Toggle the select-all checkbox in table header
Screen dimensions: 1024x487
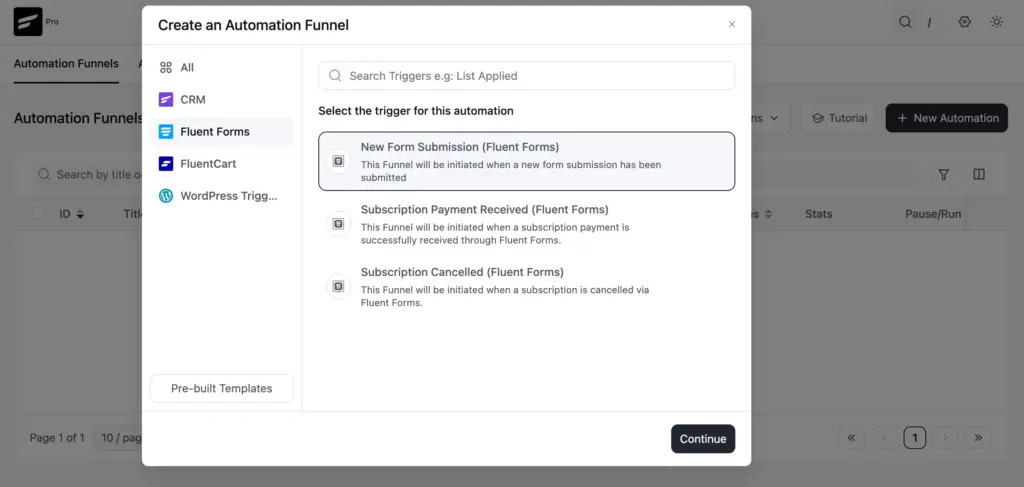(38, 214)
